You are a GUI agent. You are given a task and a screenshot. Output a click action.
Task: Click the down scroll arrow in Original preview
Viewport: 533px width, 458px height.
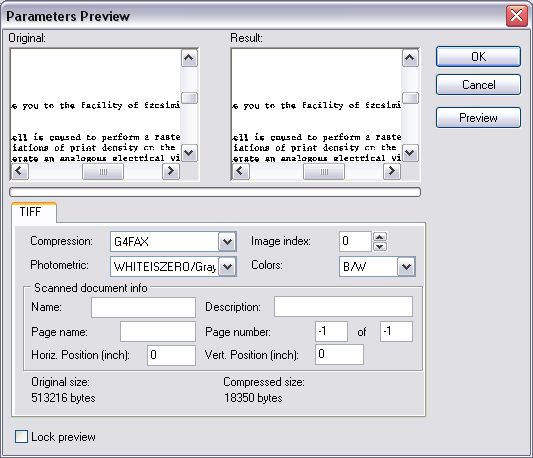coord(189,153)
